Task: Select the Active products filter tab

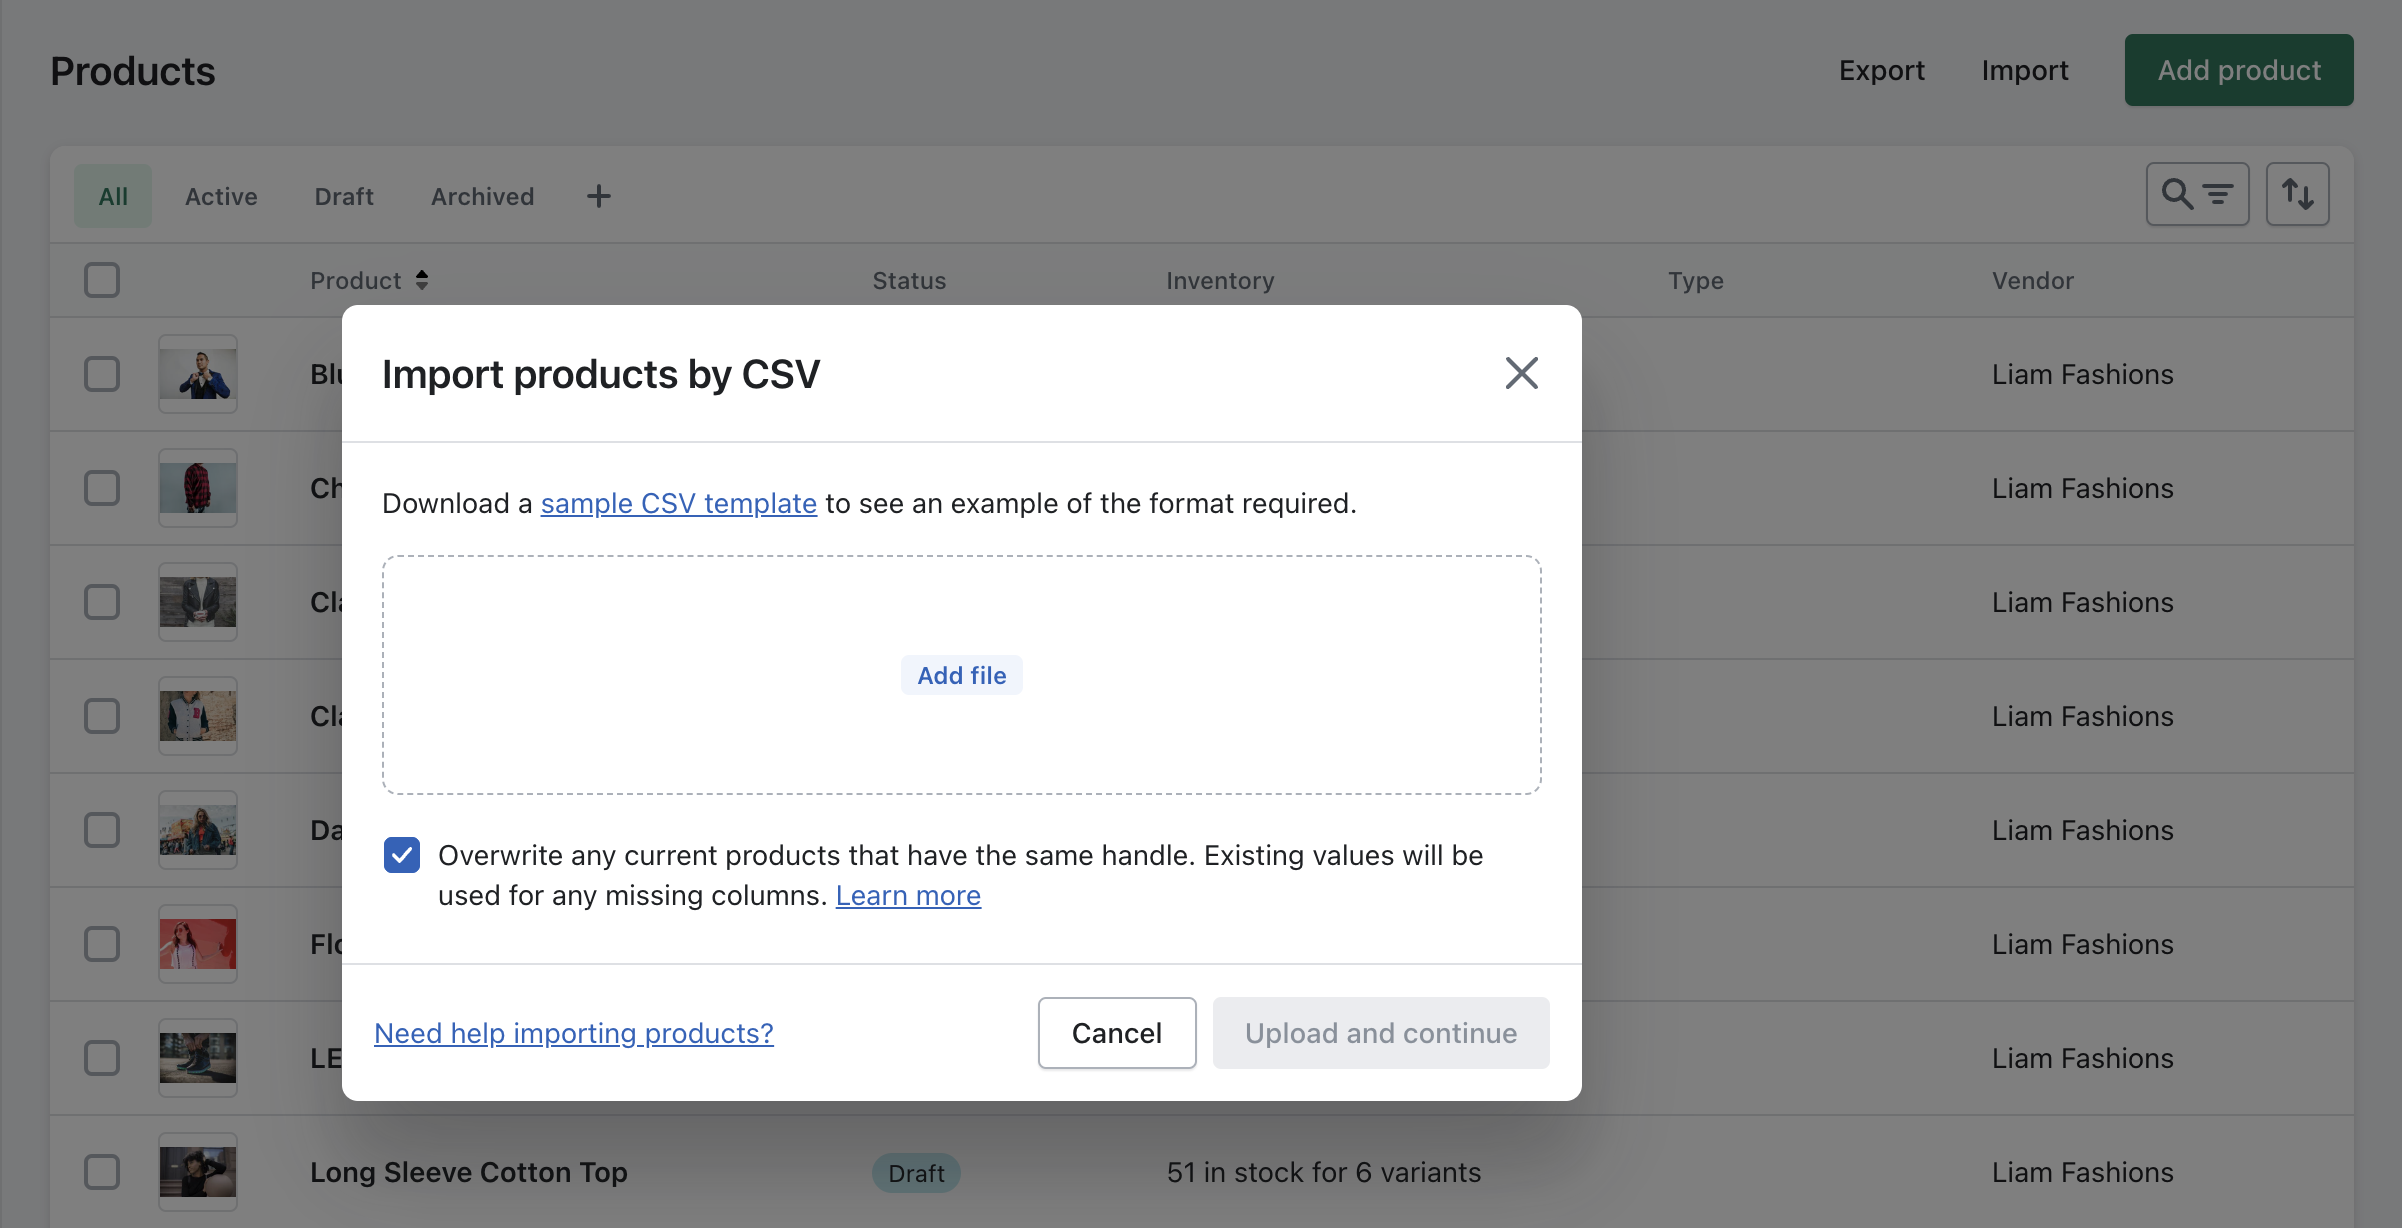Action: pos(221,194)
